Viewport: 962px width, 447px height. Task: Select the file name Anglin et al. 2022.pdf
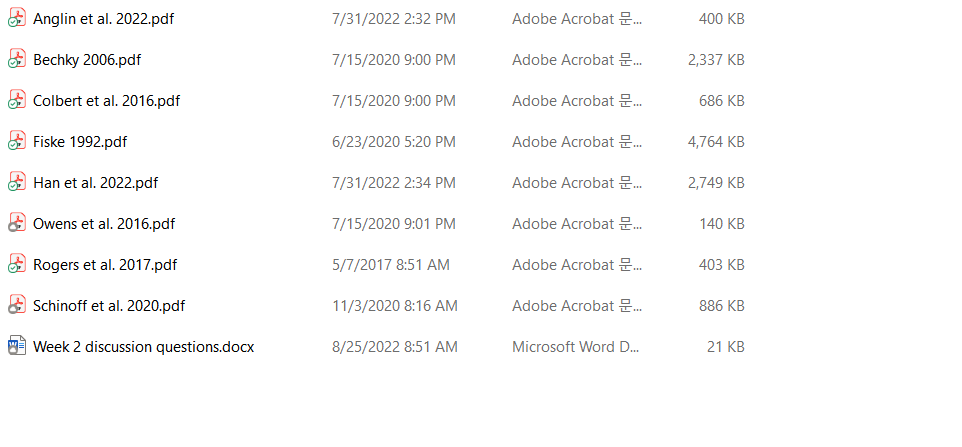click(103, 19)
